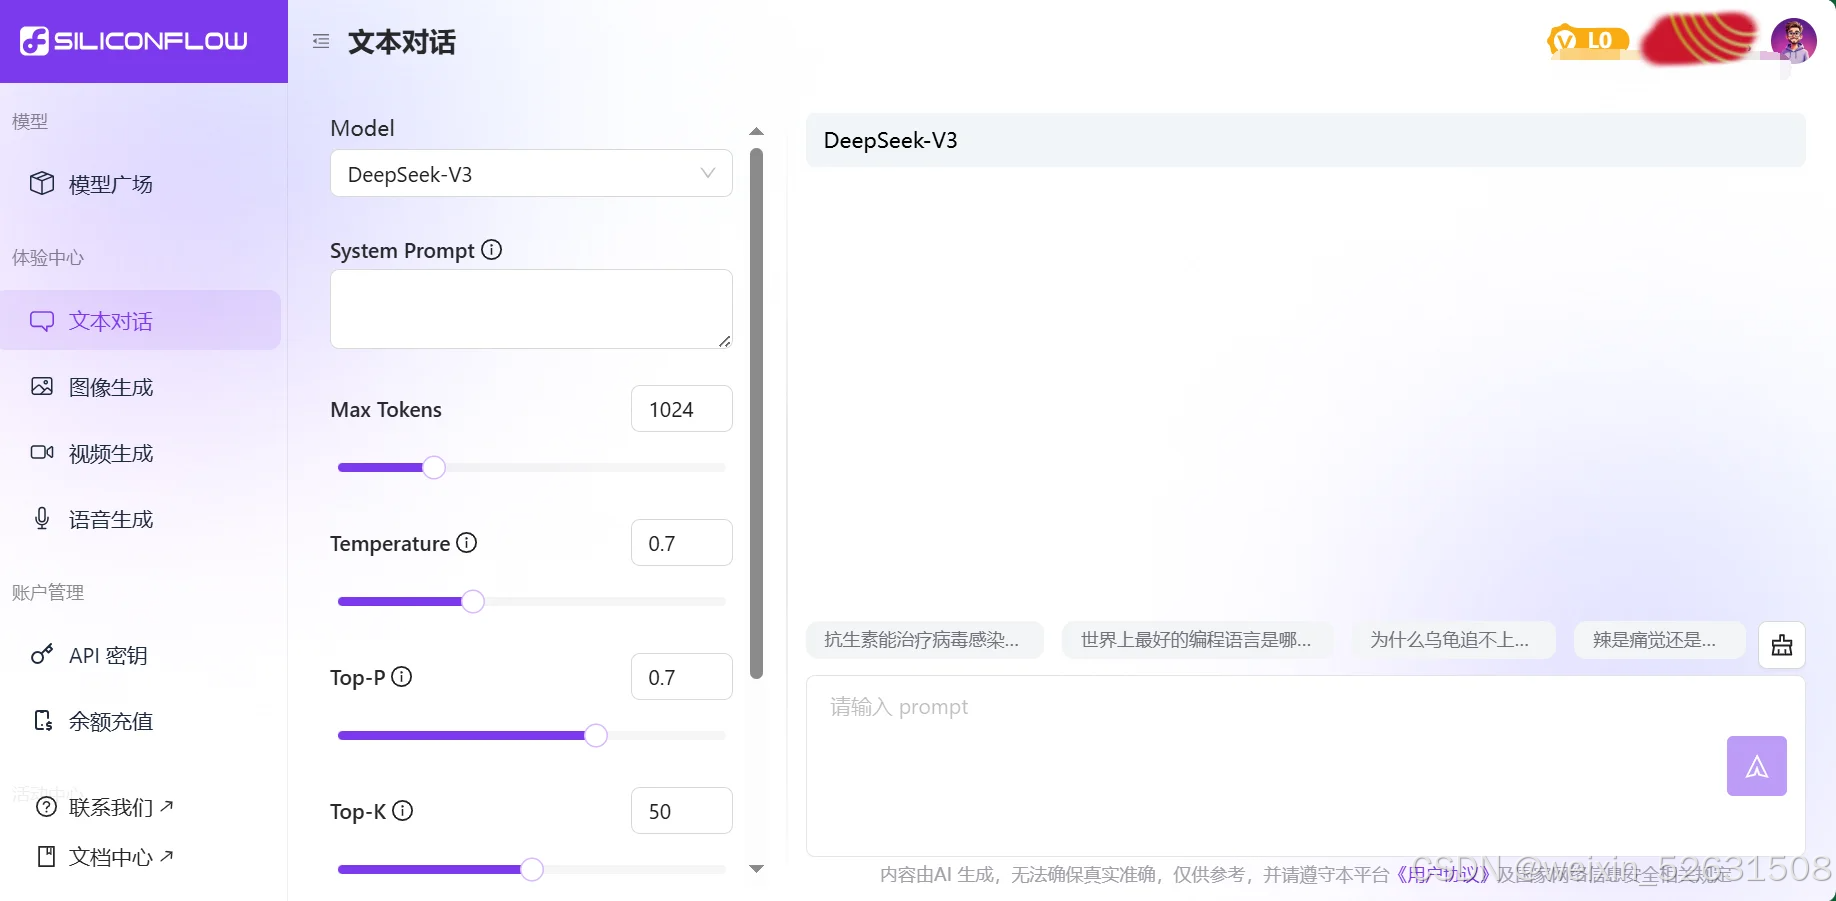The height and width of the screenshot is (901, 1836).
Task: Click the Max Tokens slider handle
Action: coord(434,467)
